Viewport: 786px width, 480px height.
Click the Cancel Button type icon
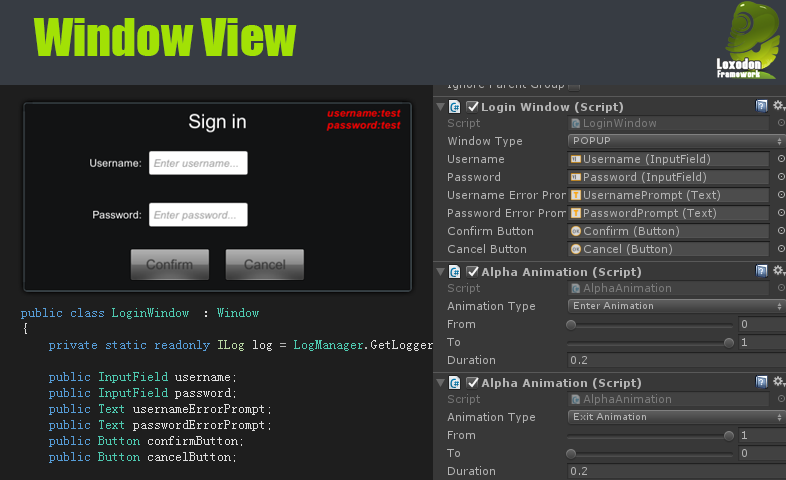(x=576, y=249)
